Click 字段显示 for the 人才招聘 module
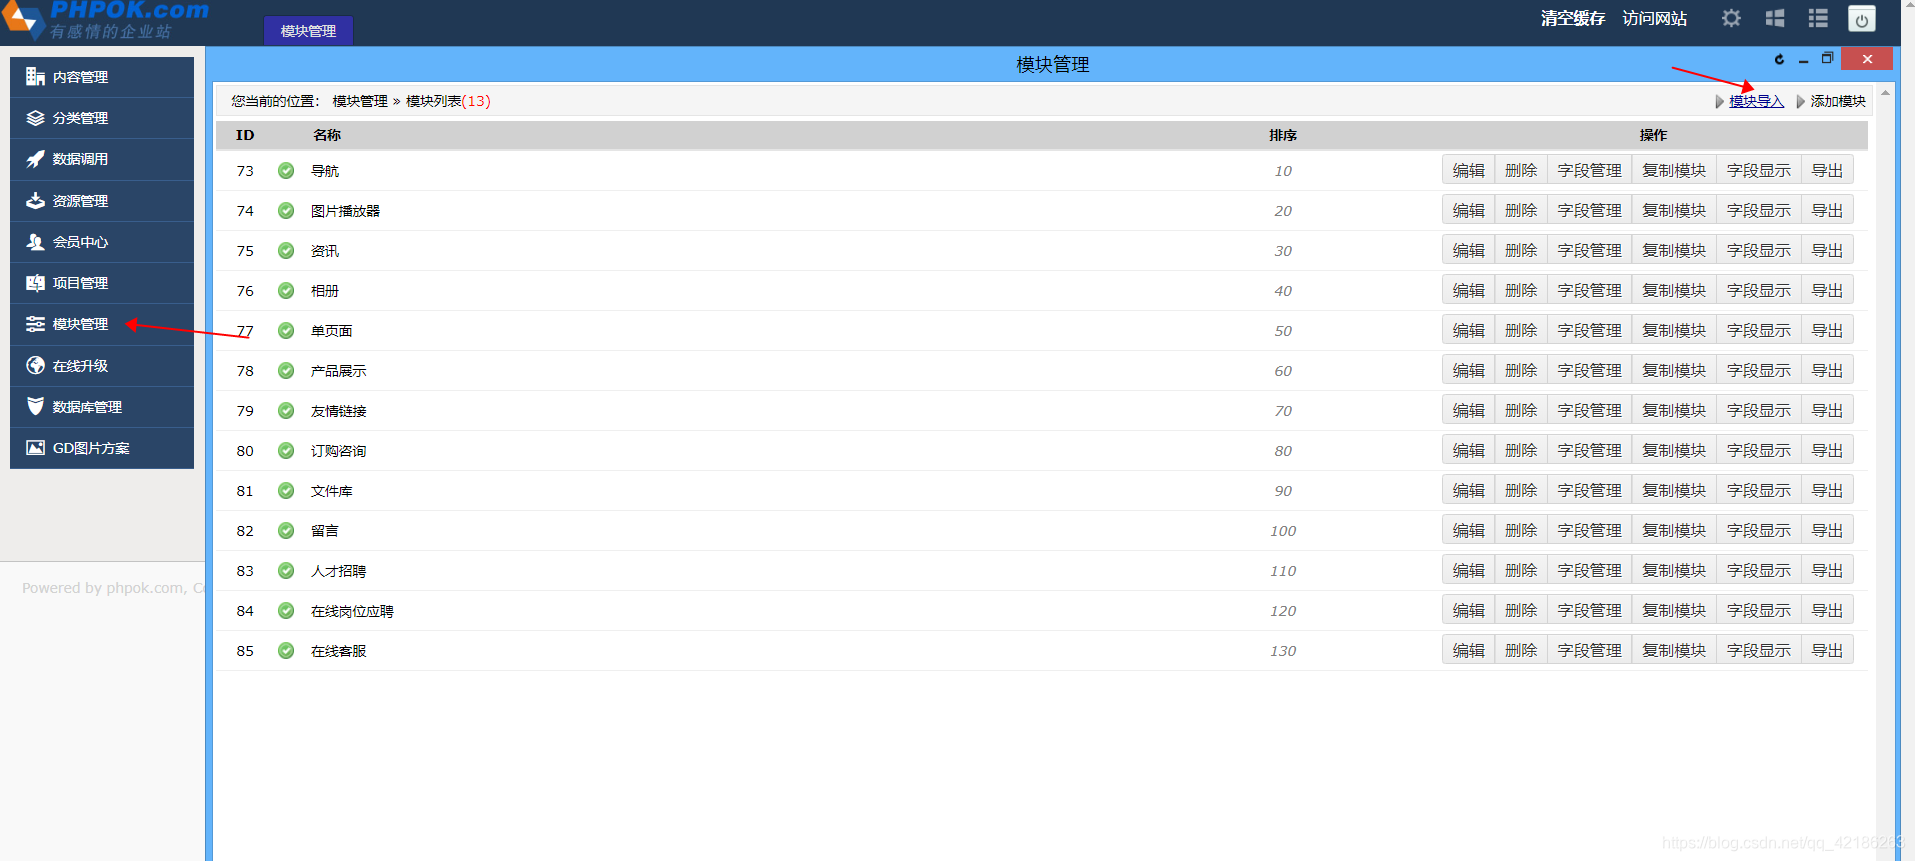The width and height of the screenshot is (1915, 861). point(1758,570)
